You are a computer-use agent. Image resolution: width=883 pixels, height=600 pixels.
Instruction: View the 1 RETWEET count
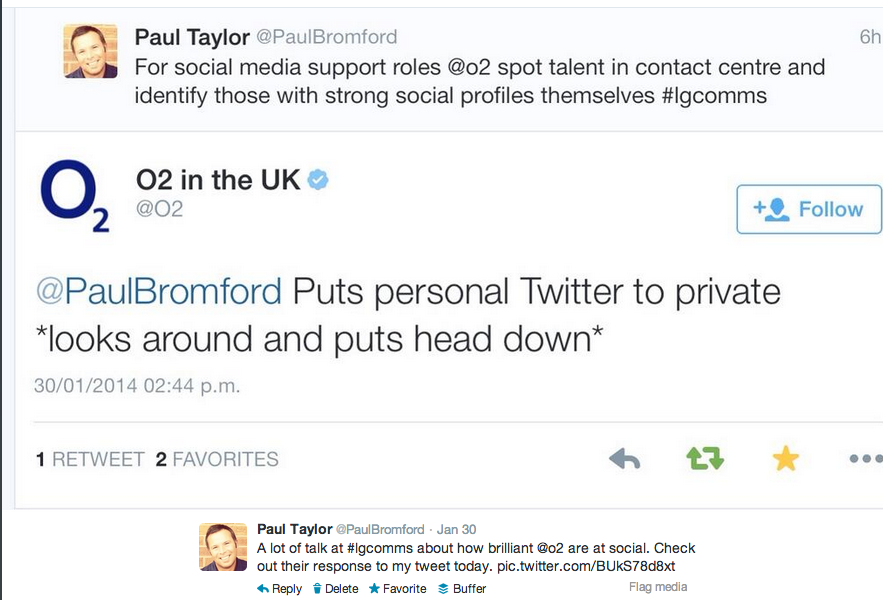click(90, 460)
